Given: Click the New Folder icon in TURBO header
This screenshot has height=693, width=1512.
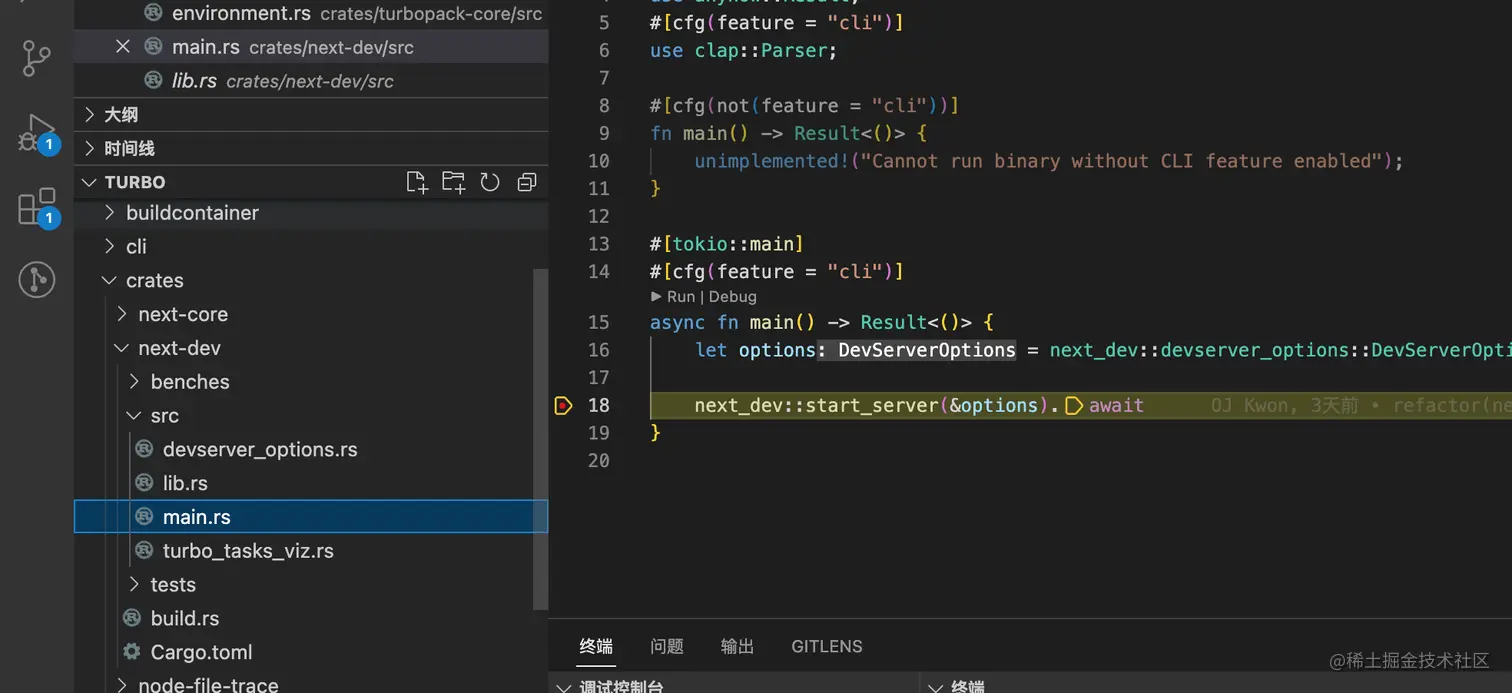Looking at the screenshot, I should [453, 182].
